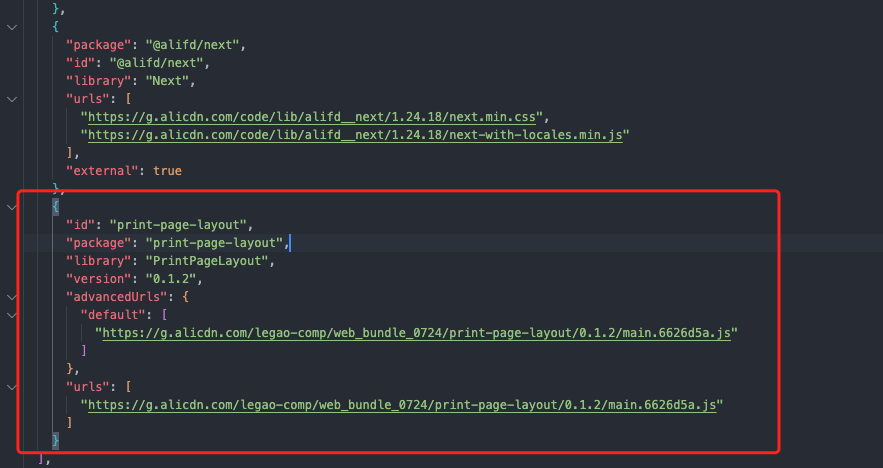Collapse the object containing package "@alifd/next"

click(12, 27)
